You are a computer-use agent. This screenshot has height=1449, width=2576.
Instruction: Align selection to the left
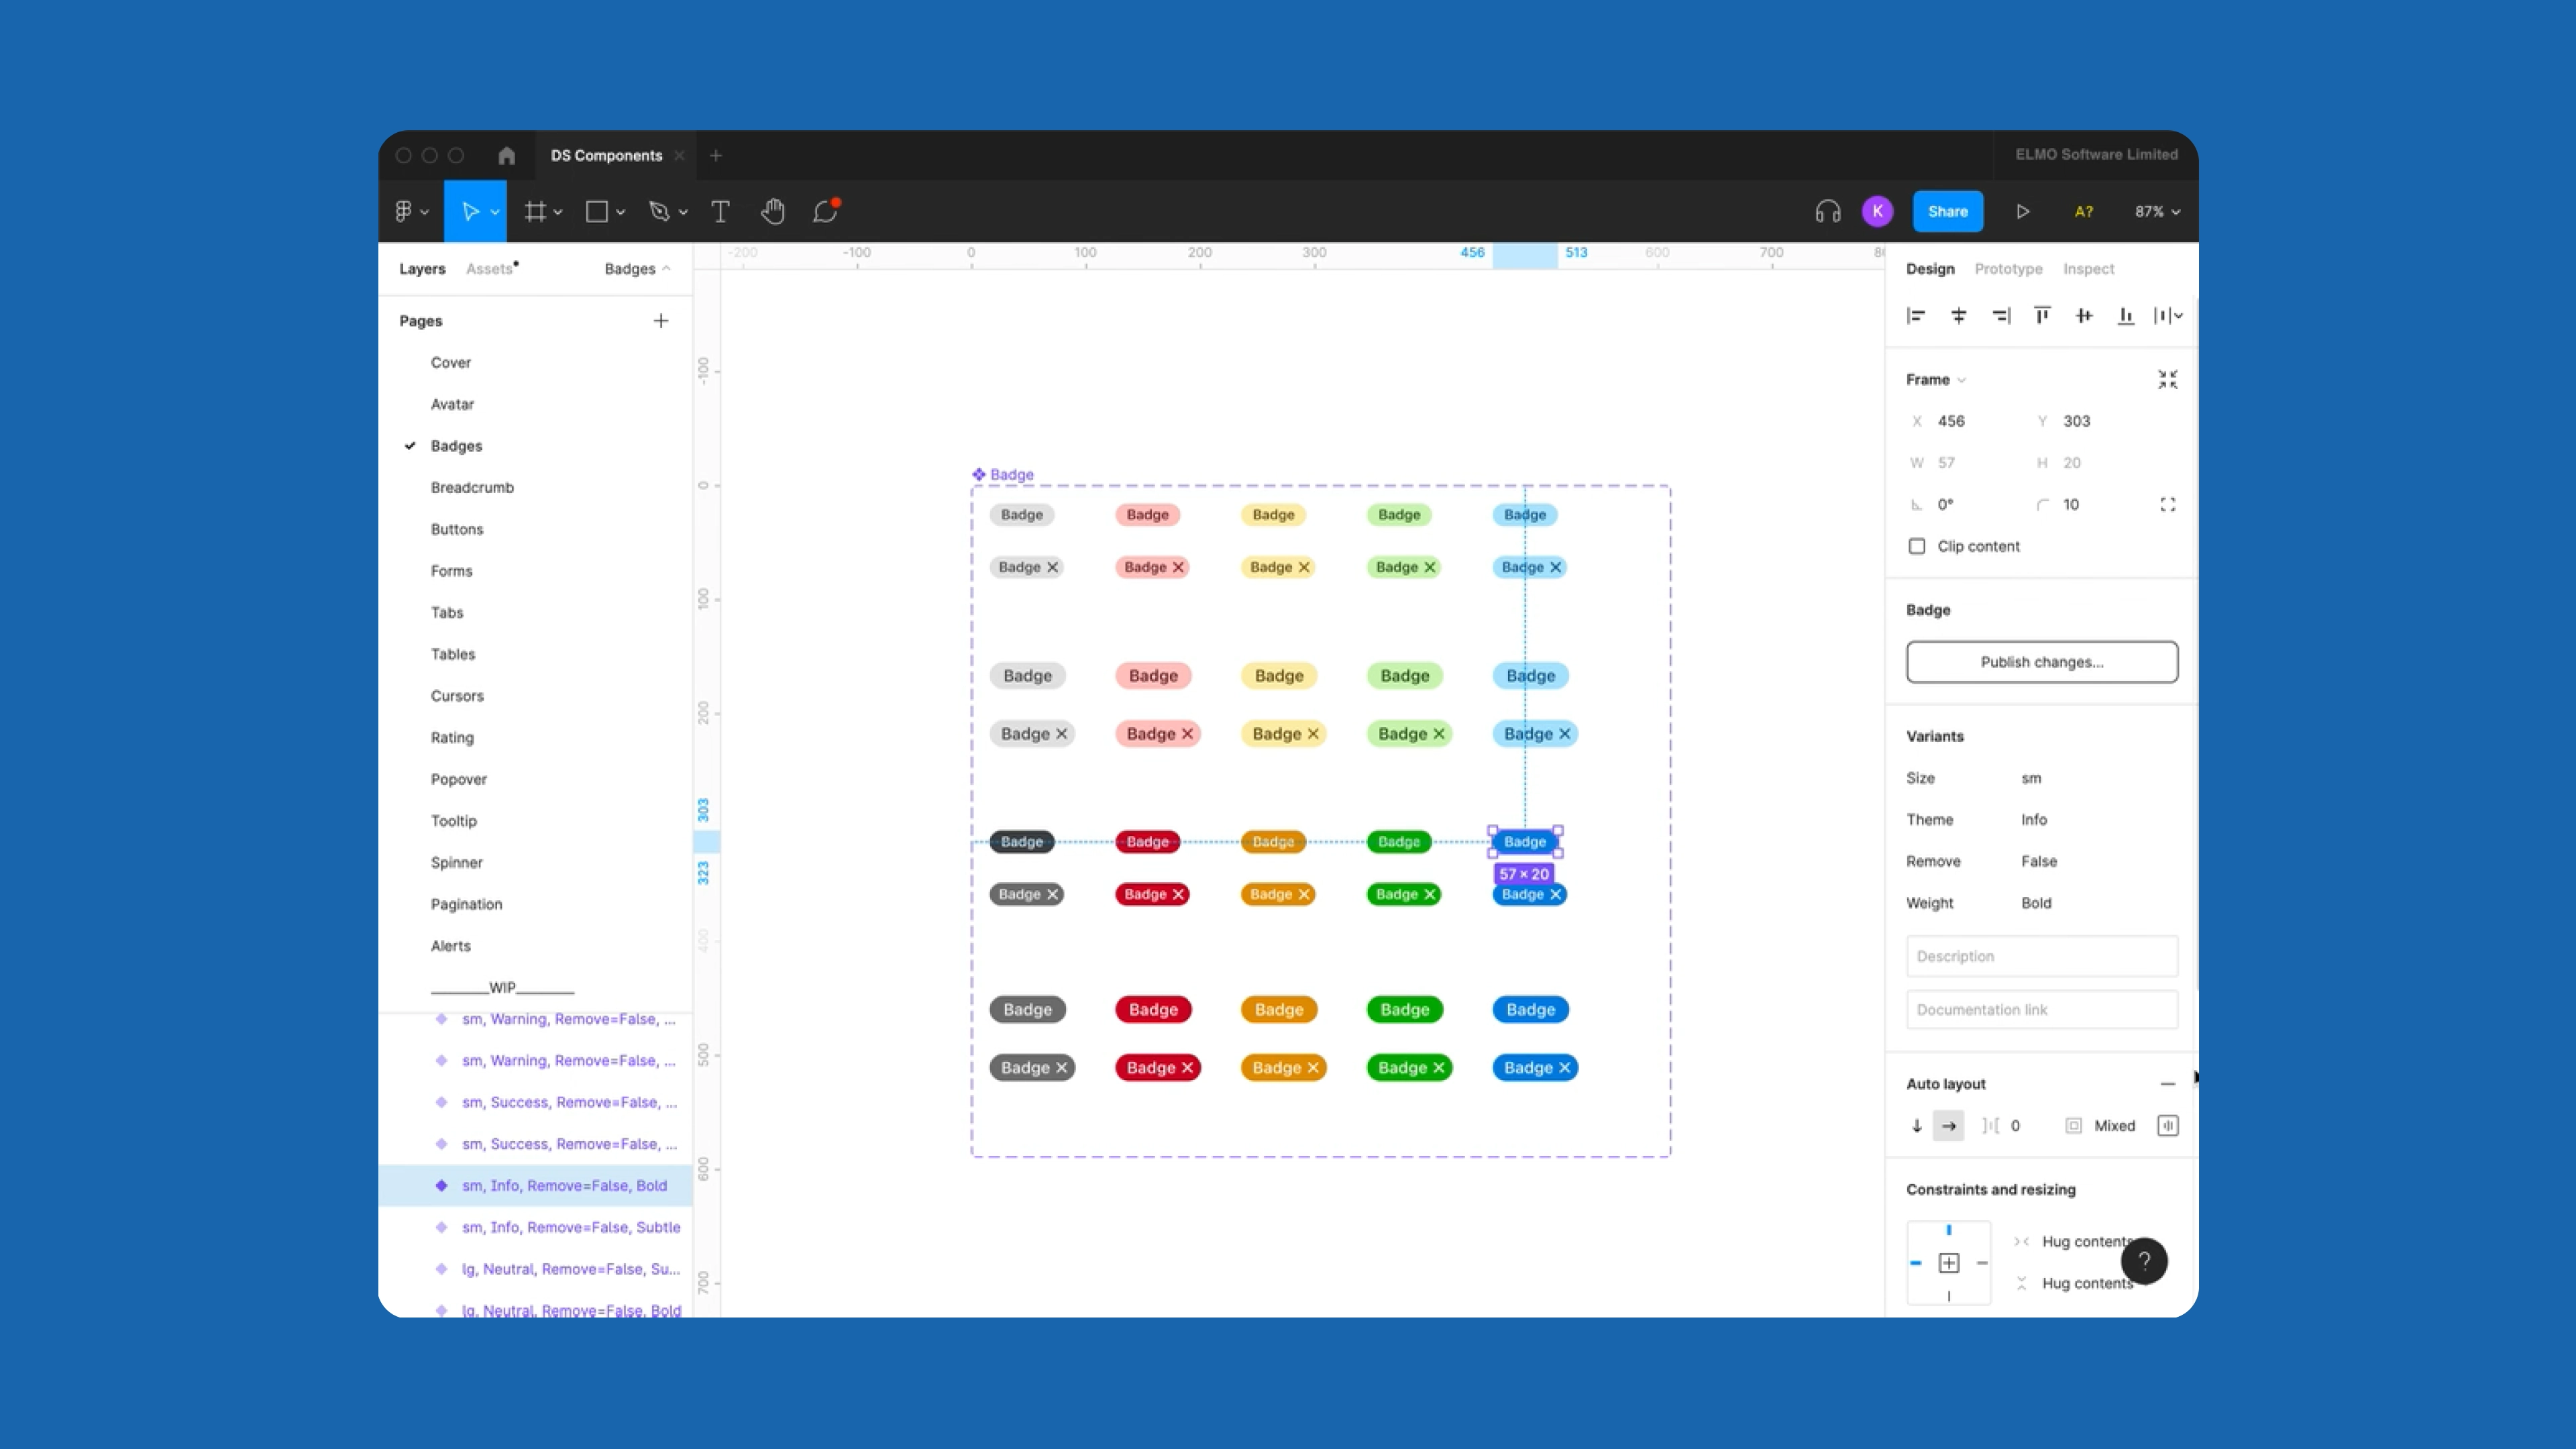[x=1916, y=316]
